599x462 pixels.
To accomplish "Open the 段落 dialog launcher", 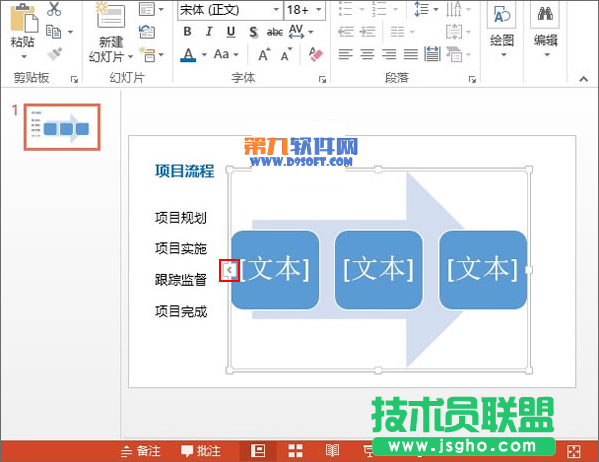I will click(x=472, y=79).
